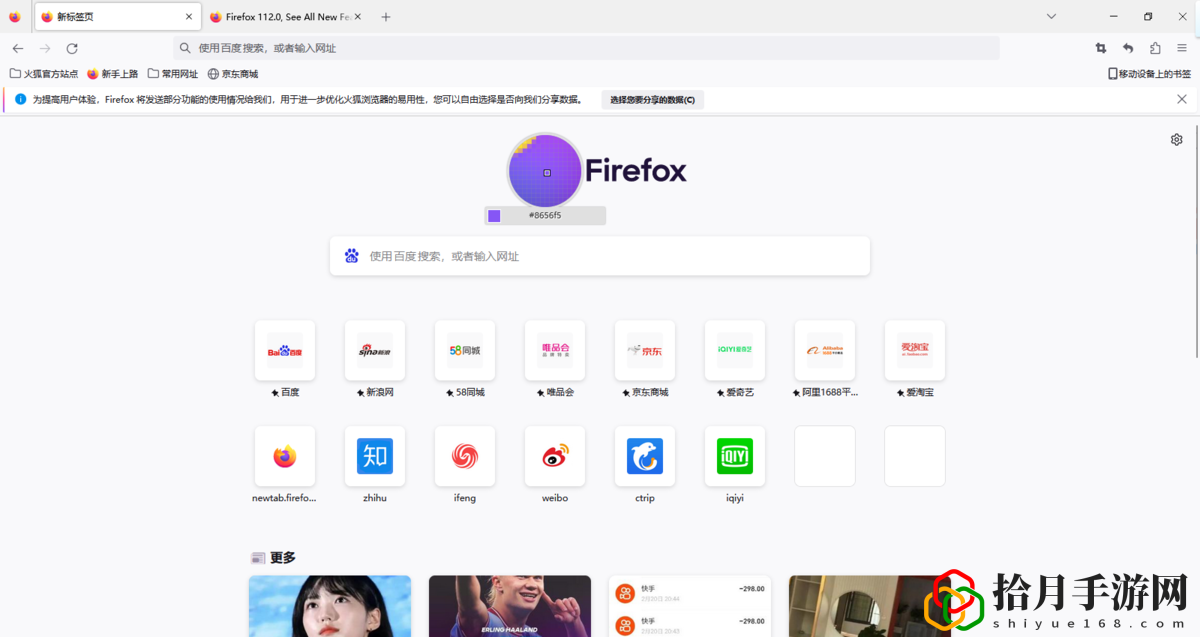Reload the page with refresh icon
Image resolution: width=1200 pixels, height=637 pixels.
72,48
